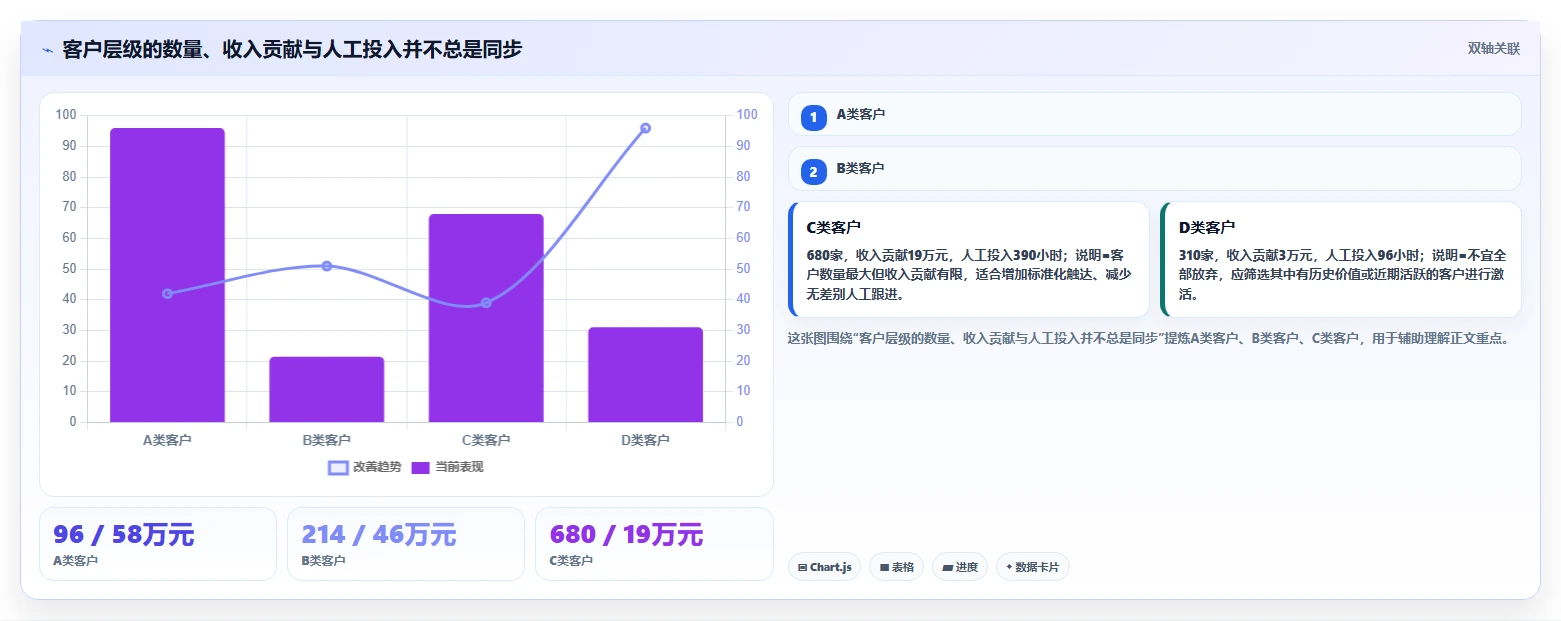
Task: Click the 改善趋势 legend color box
Action: [x=339, y=467]
